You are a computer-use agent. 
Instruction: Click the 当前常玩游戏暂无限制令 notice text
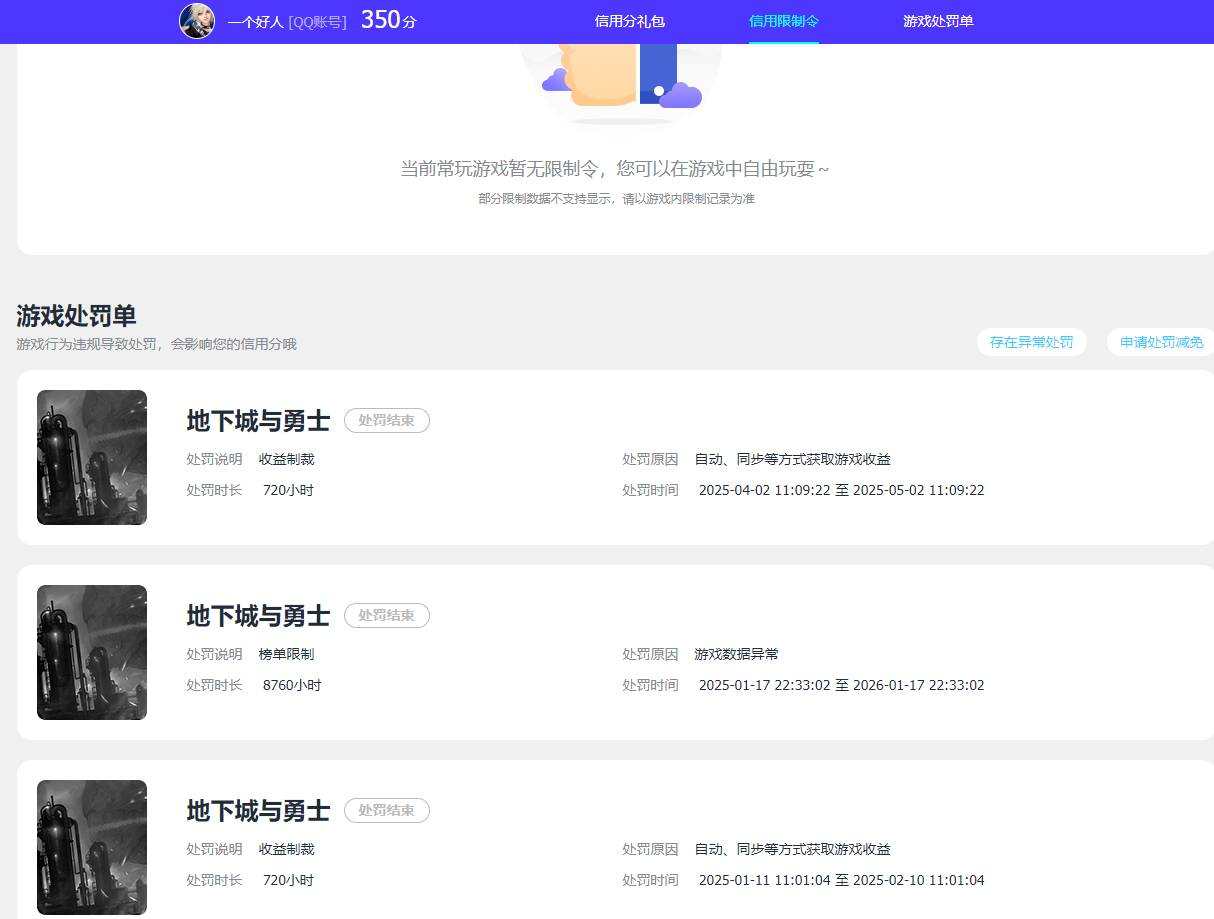(615, 169)
